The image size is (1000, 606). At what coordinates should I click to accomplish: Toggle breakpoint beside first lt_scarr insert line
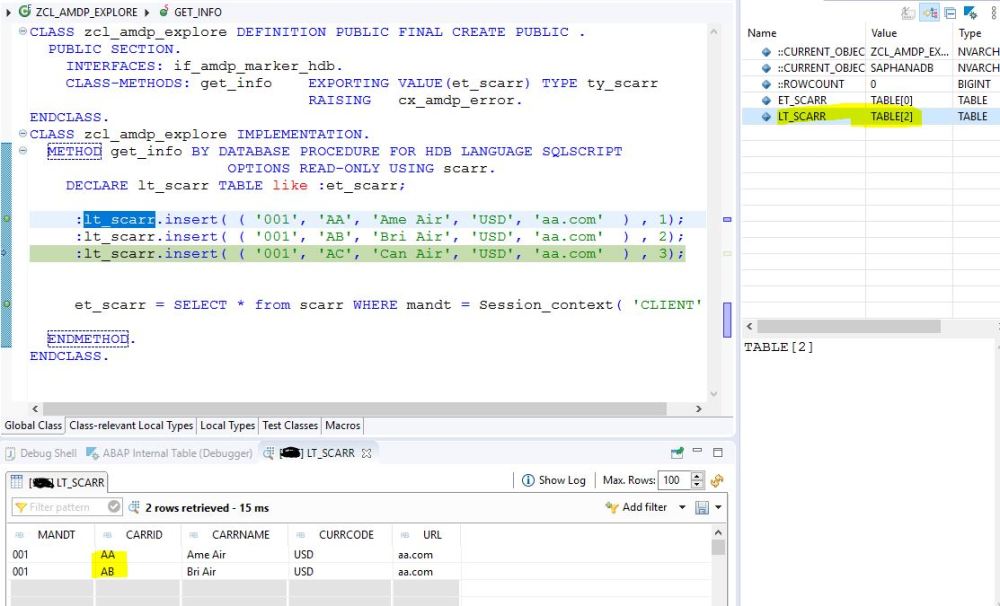[6, 219]
